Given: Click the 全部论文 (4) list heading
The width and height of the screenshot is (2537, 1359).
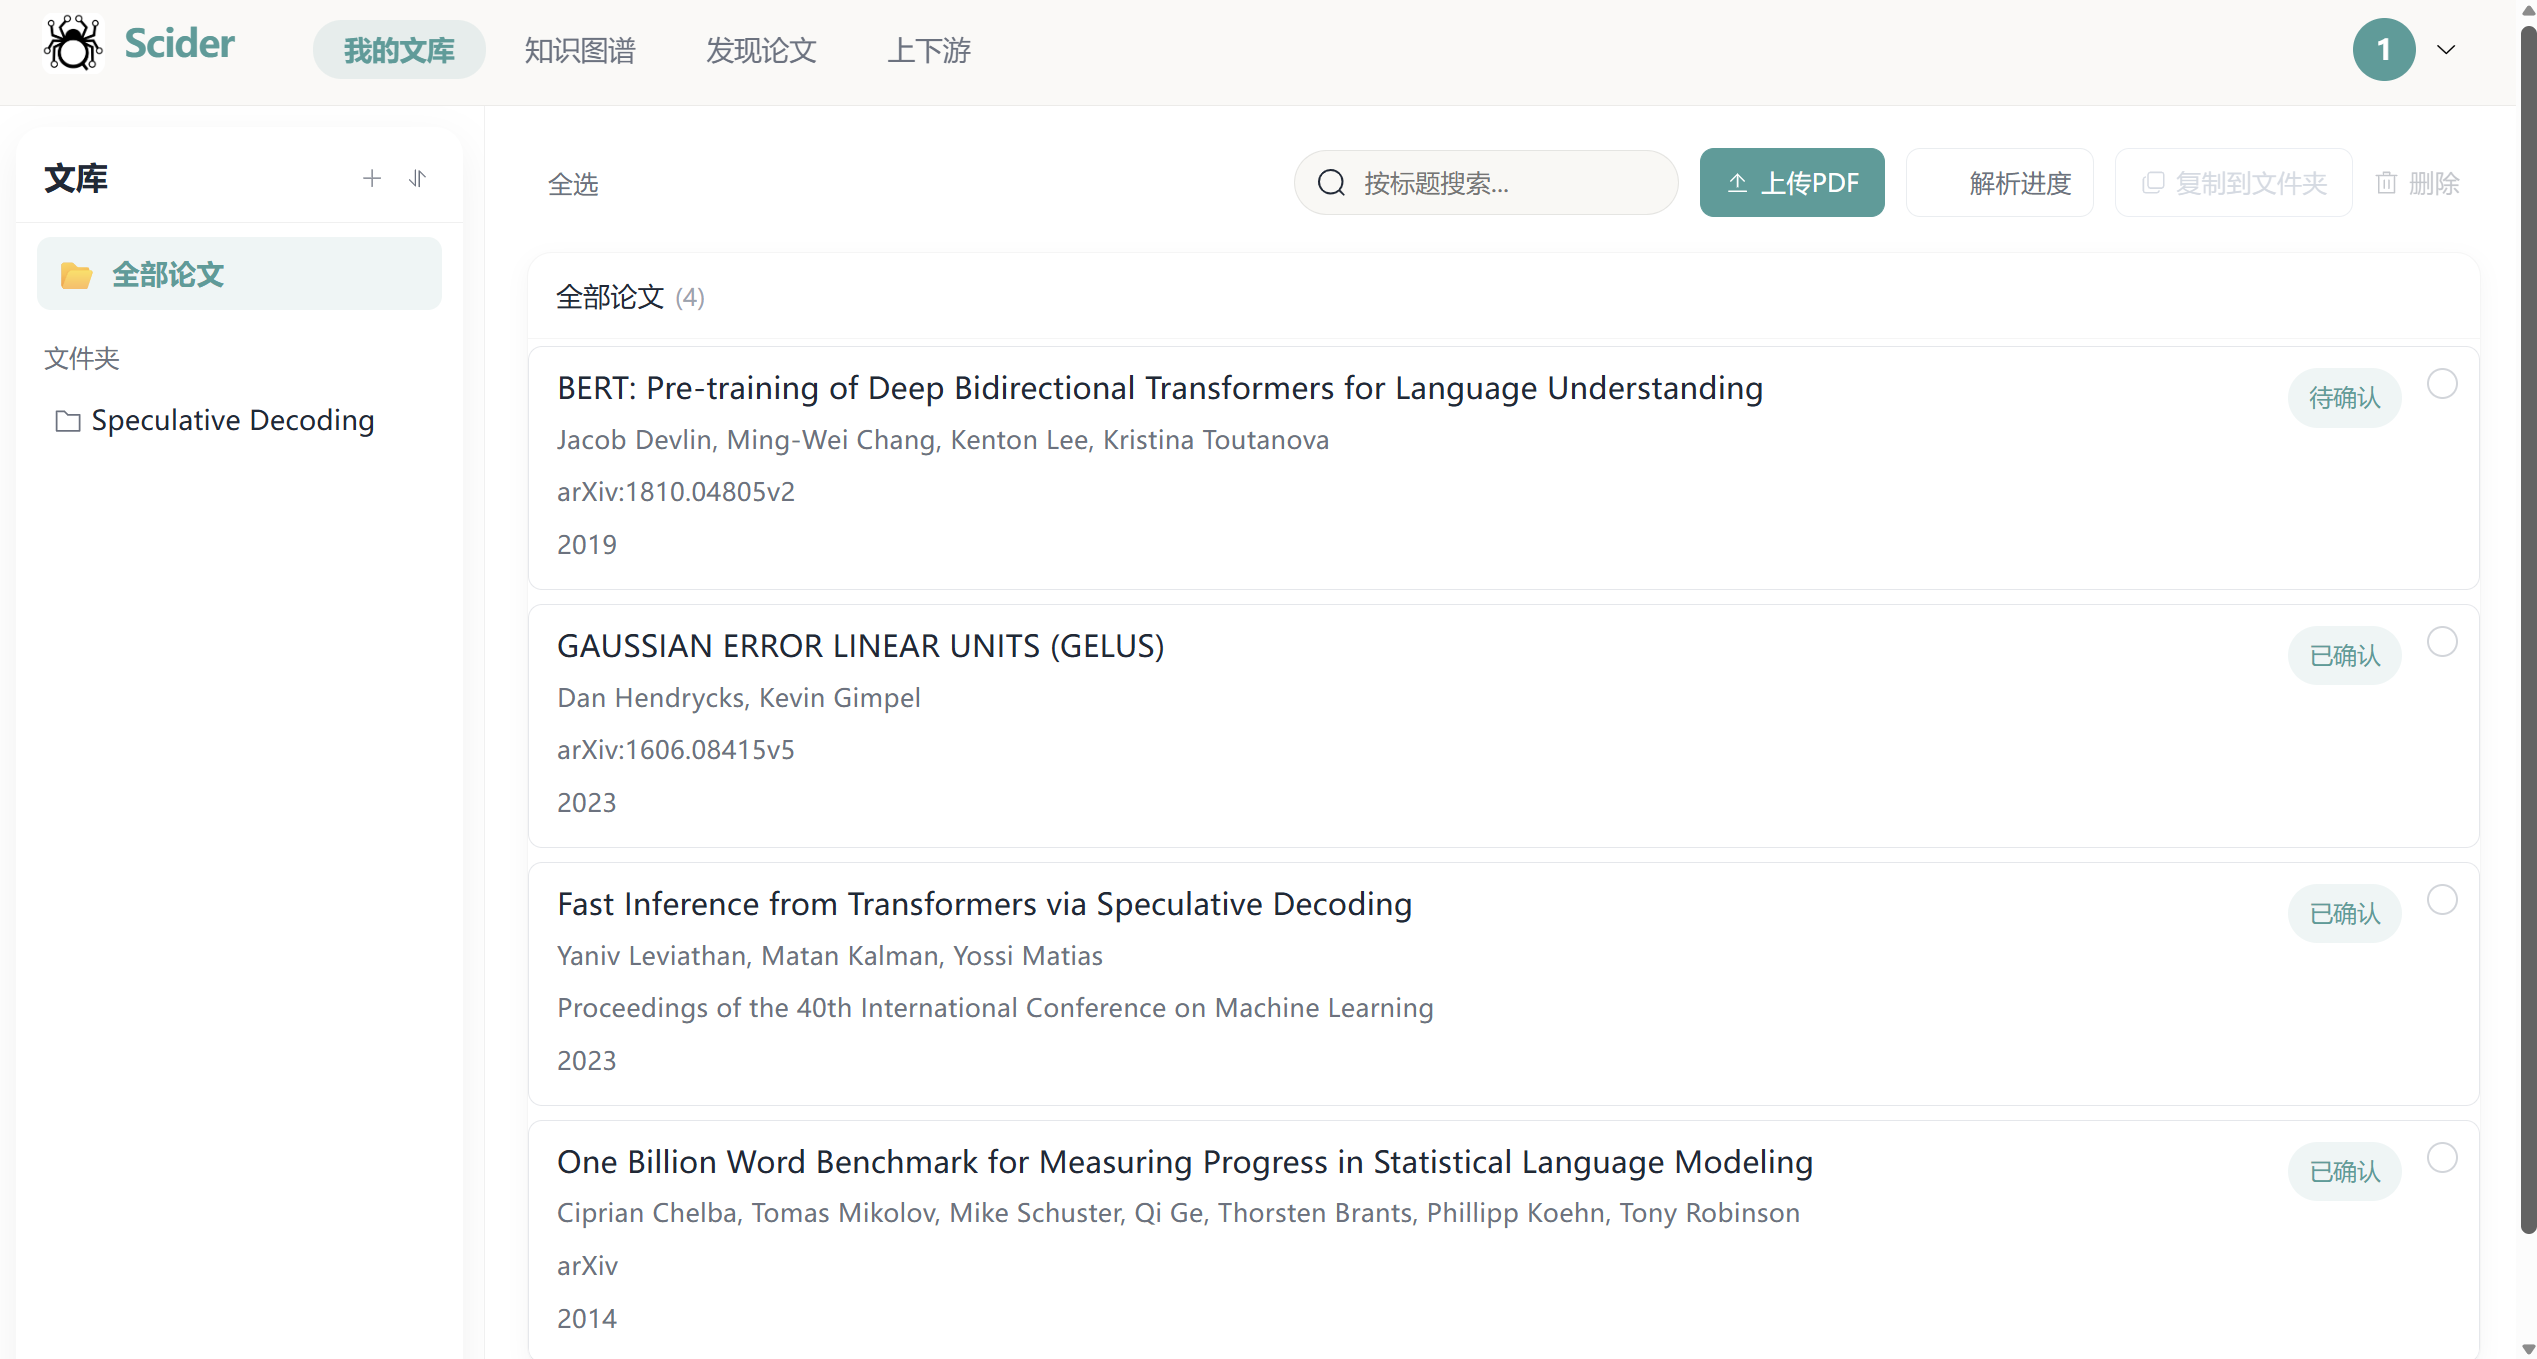Looking at the screenshot, I should (x=630, y=297).
